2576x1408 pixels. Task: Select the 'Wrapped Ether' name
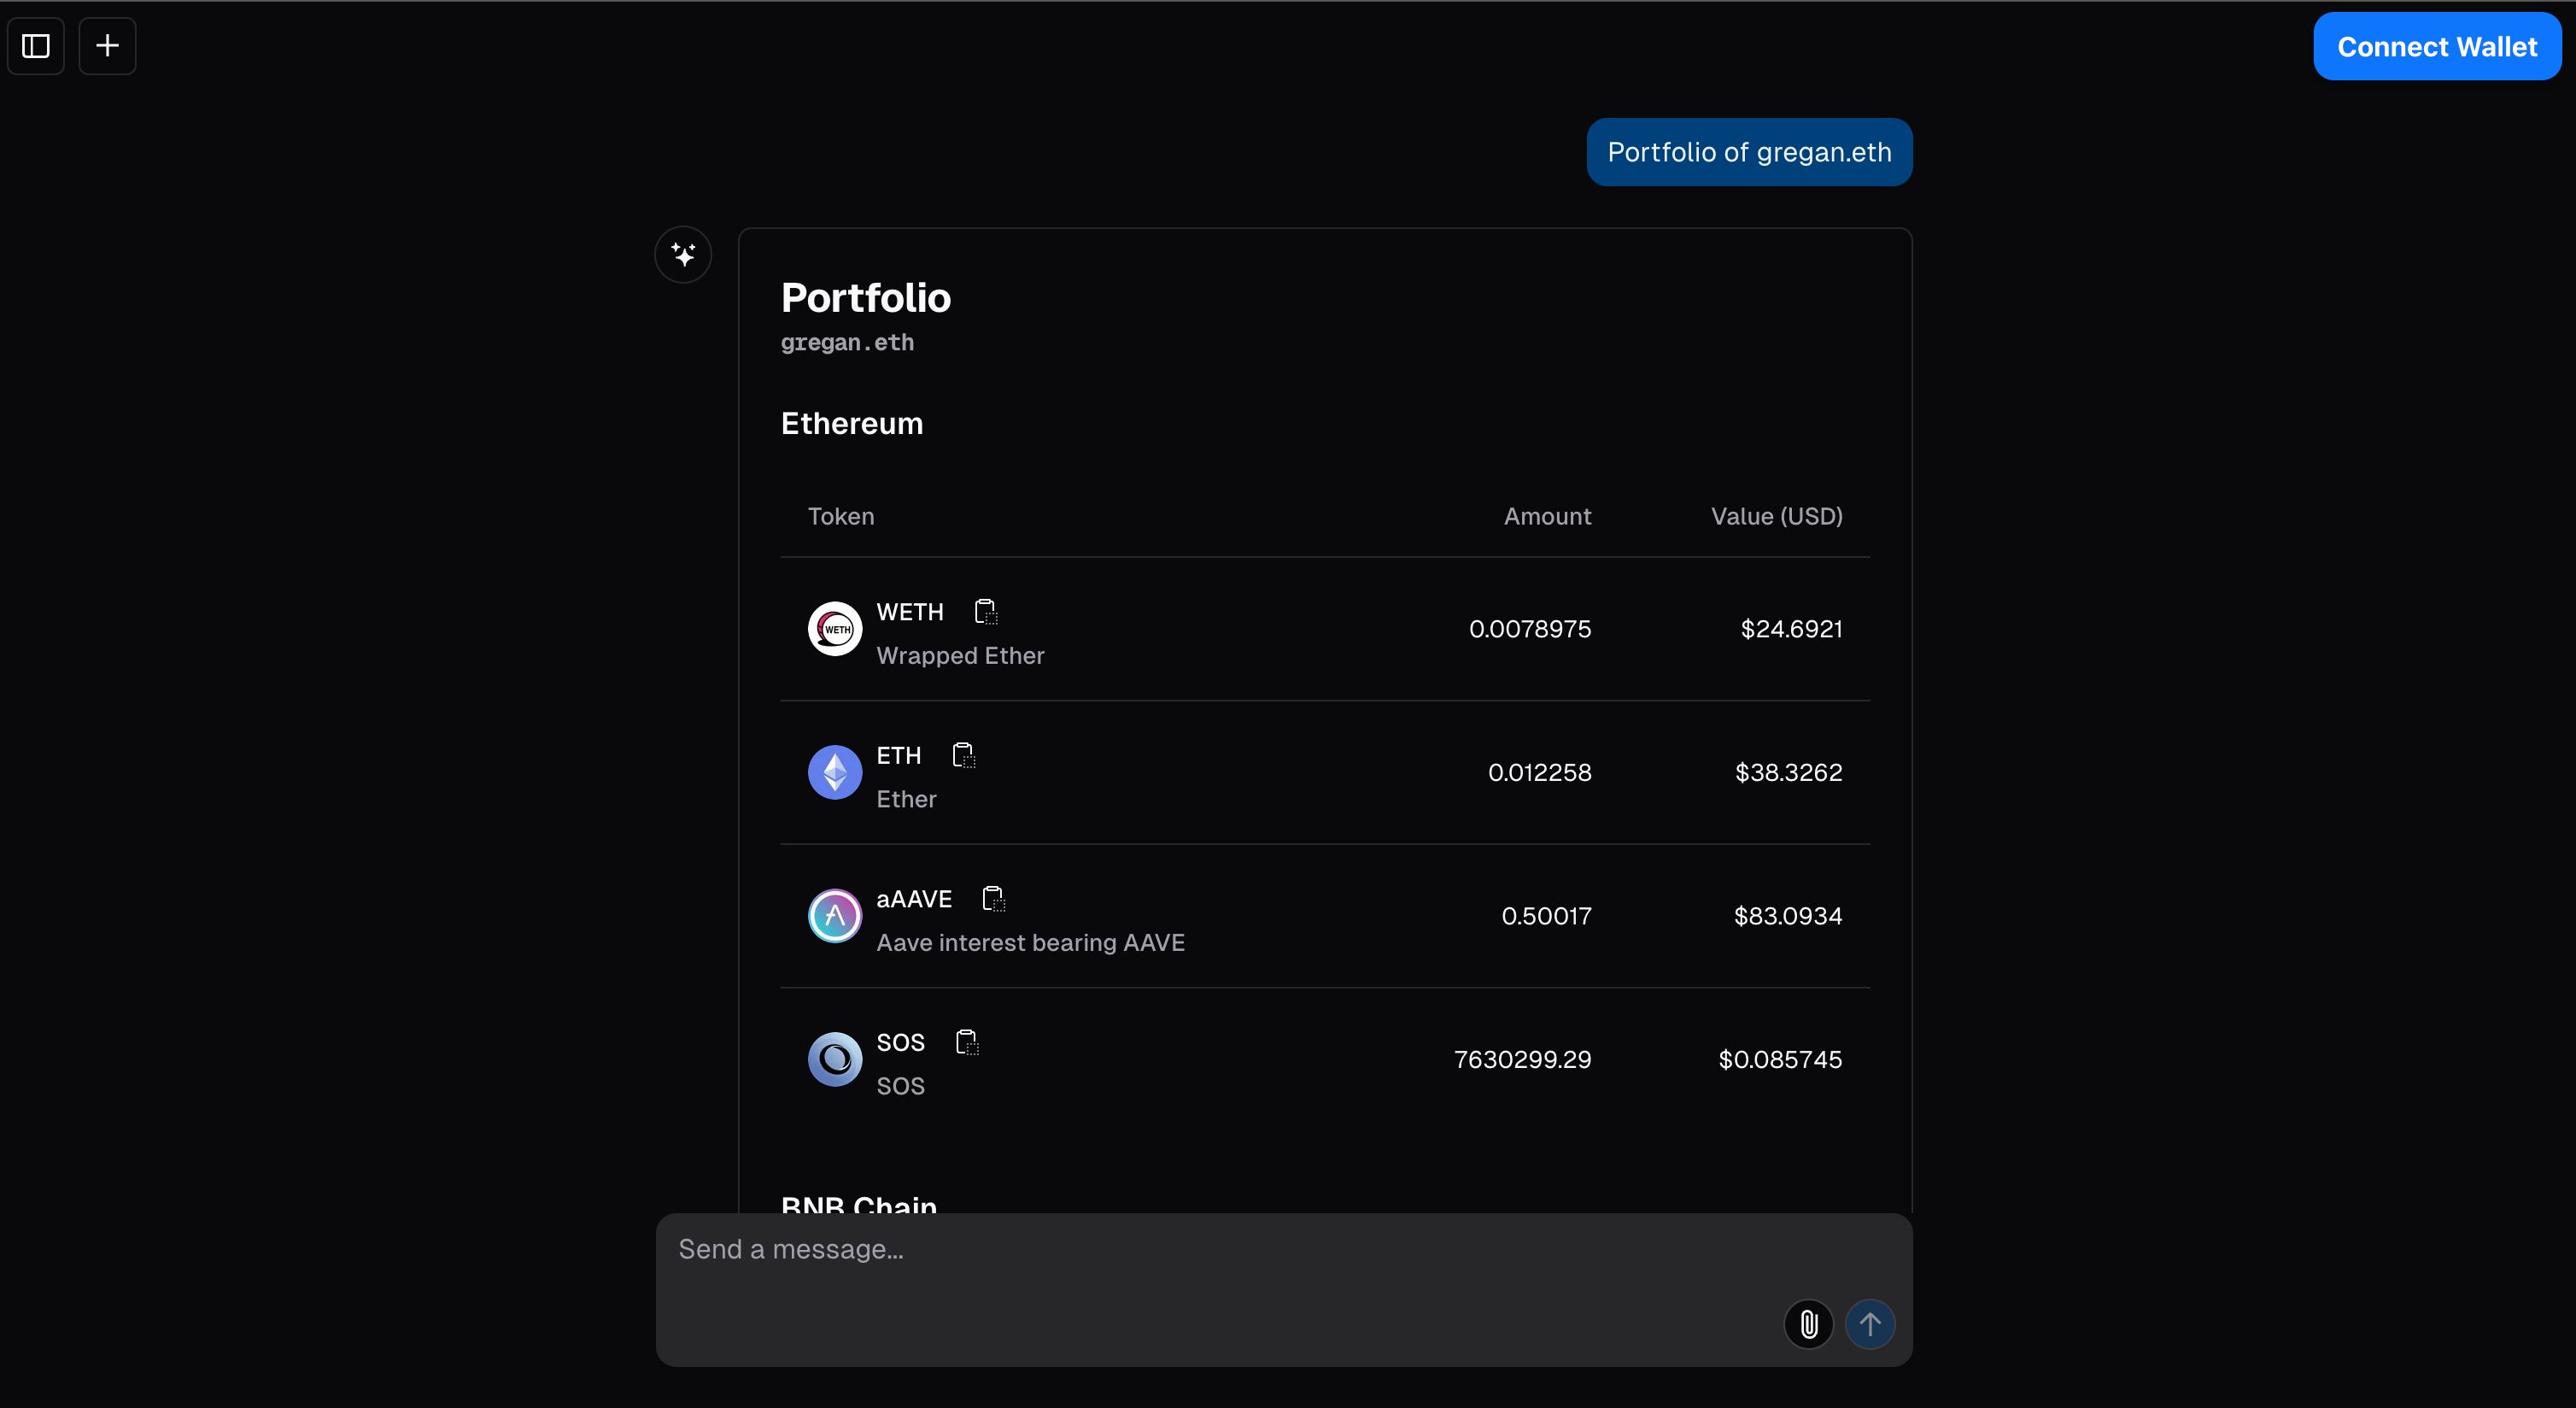coord(960,656)
